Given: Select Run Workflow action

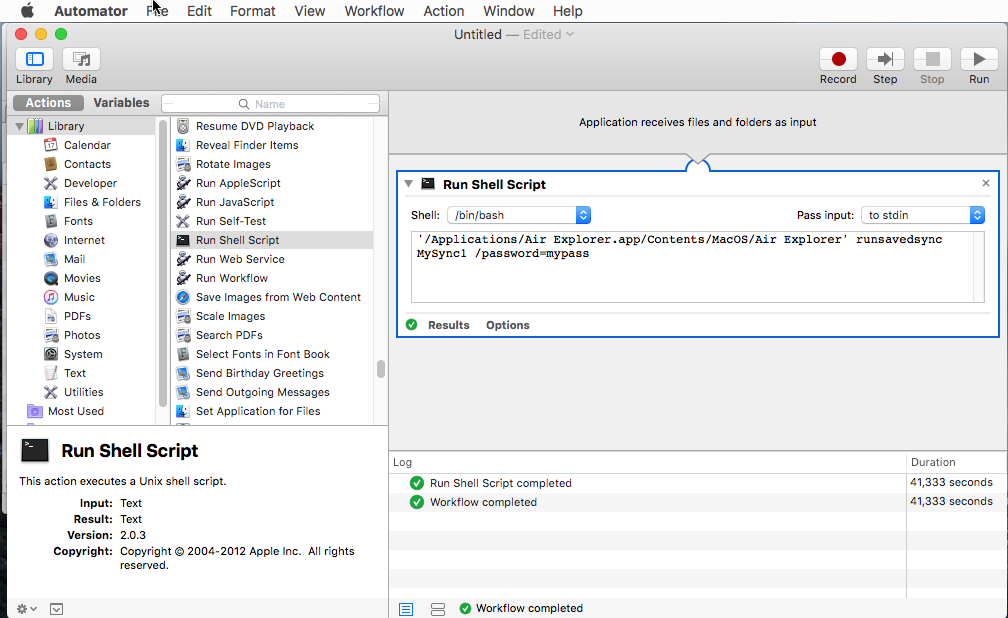Looking at the screenshot, I should [x=231, y=278].
